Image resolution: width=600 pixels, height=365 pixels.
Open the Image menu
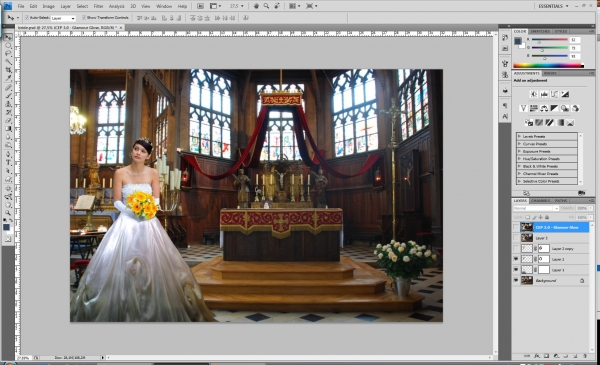(48, 6)
